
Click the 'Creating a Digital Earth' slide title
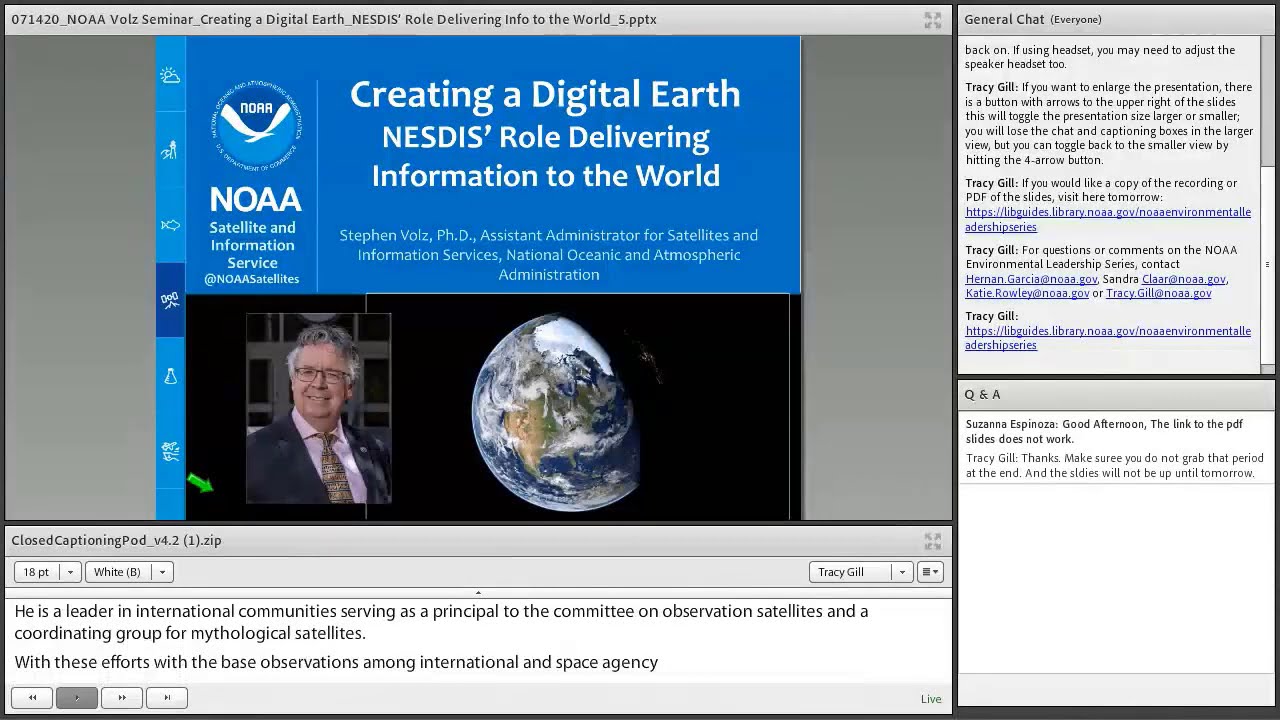tap(545, 94)
